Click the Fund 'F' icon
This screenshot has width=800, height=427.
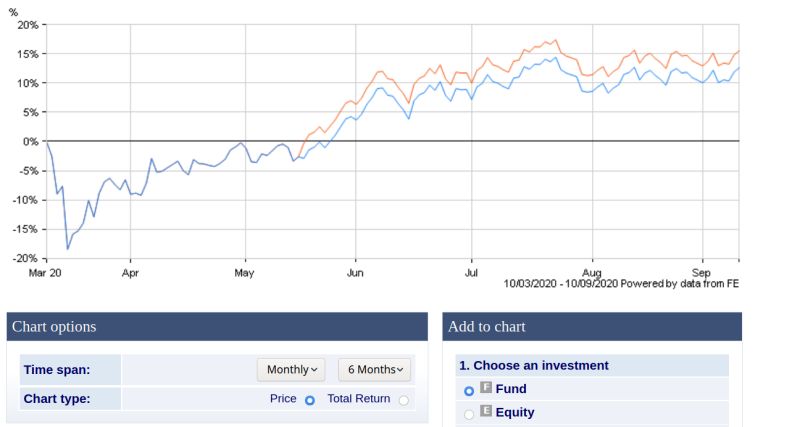pyautogui.click(x=486, y=388)
